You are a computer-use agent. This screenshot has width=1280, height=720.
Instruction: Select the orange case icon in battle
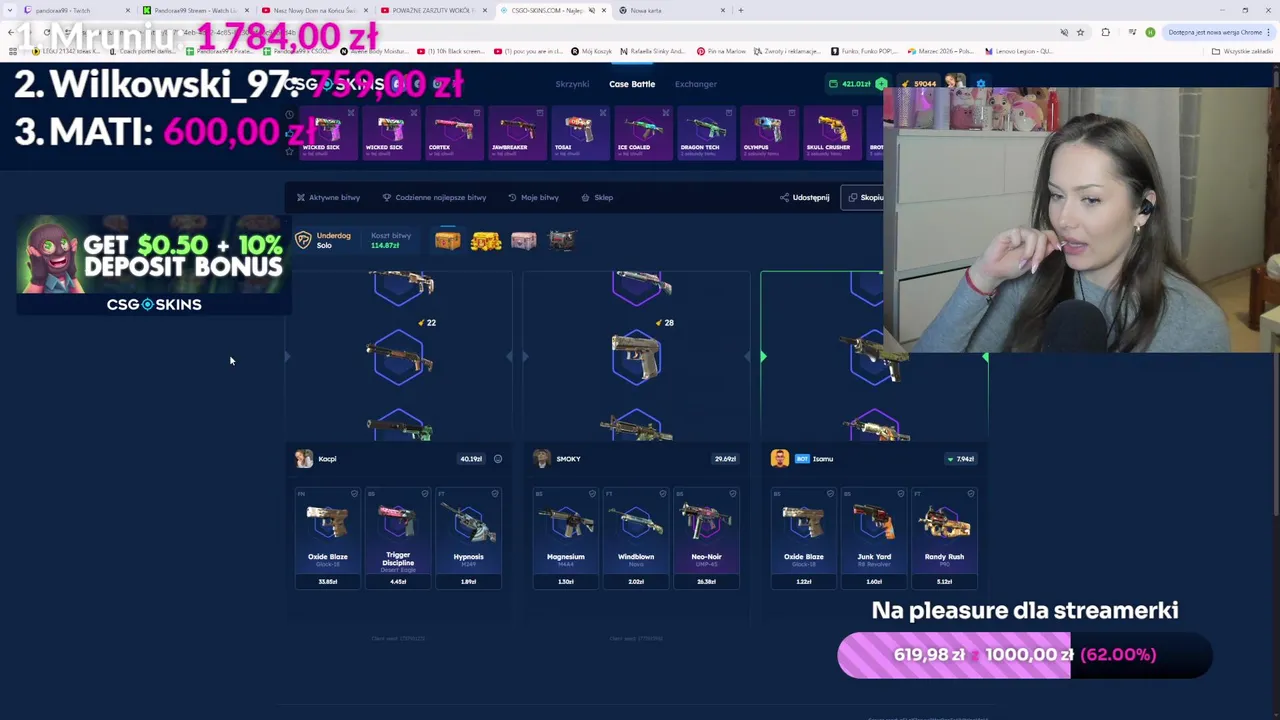448,240
